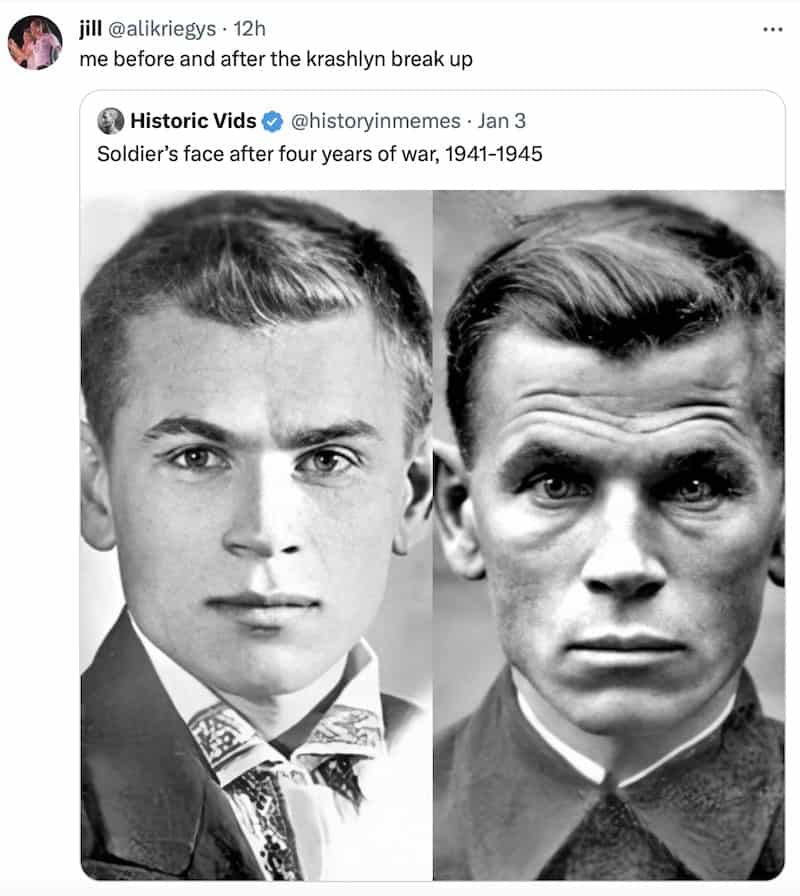This screenshot has height=896, width=800.
Task: View the young soldier photo on left
Action: pyautogui.click(x=257, y=535)
